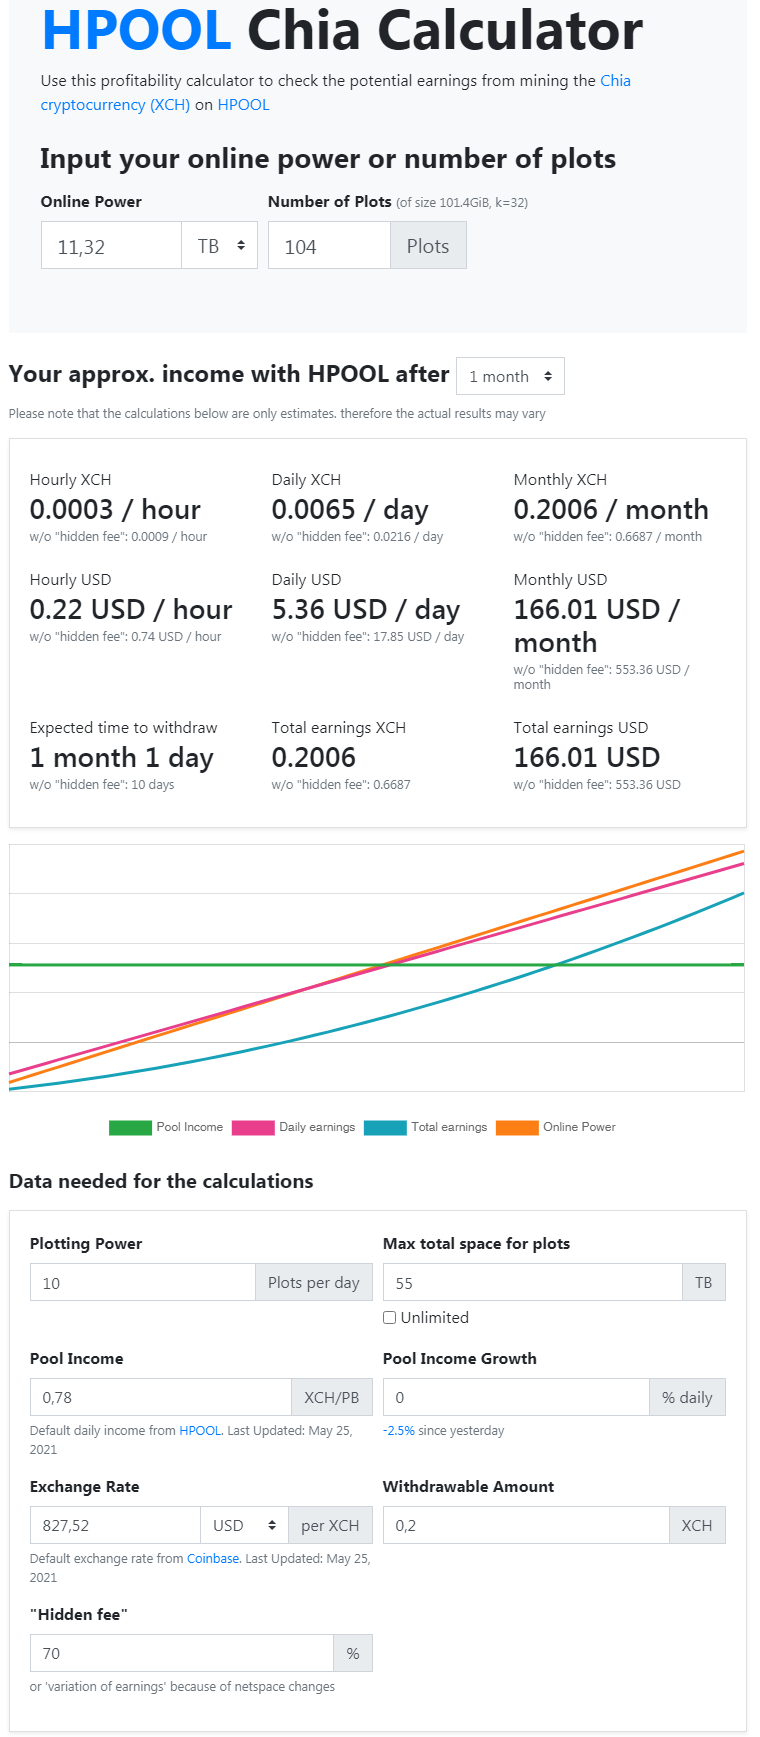Open the HPOOL link in the intro text
Image resolution: width=760 pixels, height=1737 pixels.
pos(244,105)
